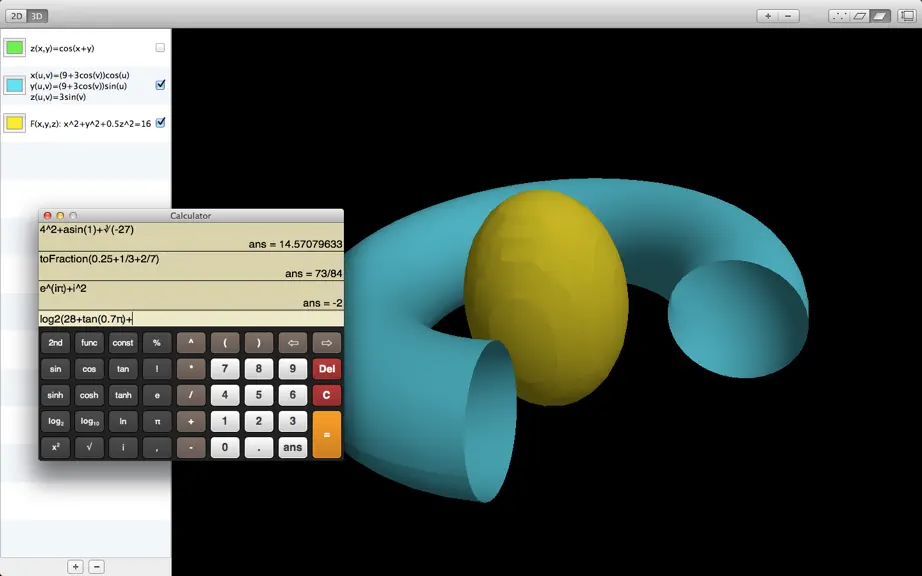922x576 pixels.
Task: Switch to the 2D tab
Action: tap(16, 16)
